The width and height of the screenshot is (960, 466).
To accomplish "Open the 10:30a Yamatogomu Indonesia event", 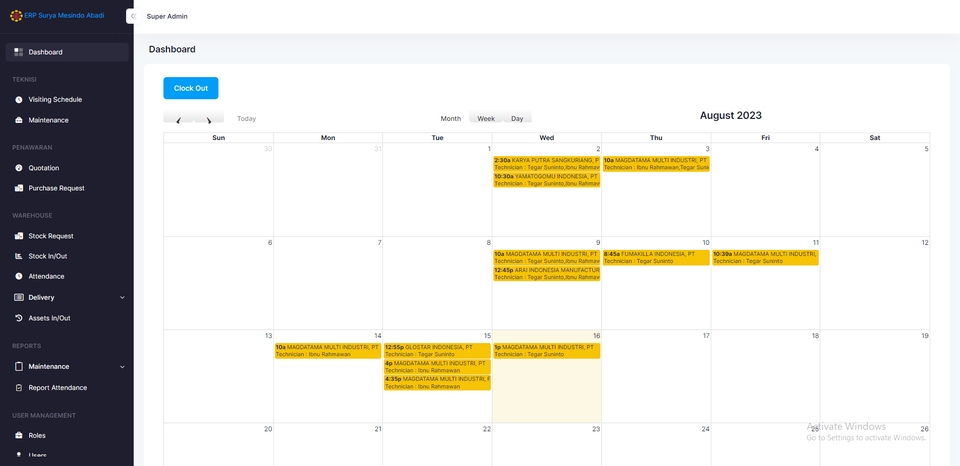I will pyautogui.click(x=547, y=179).
